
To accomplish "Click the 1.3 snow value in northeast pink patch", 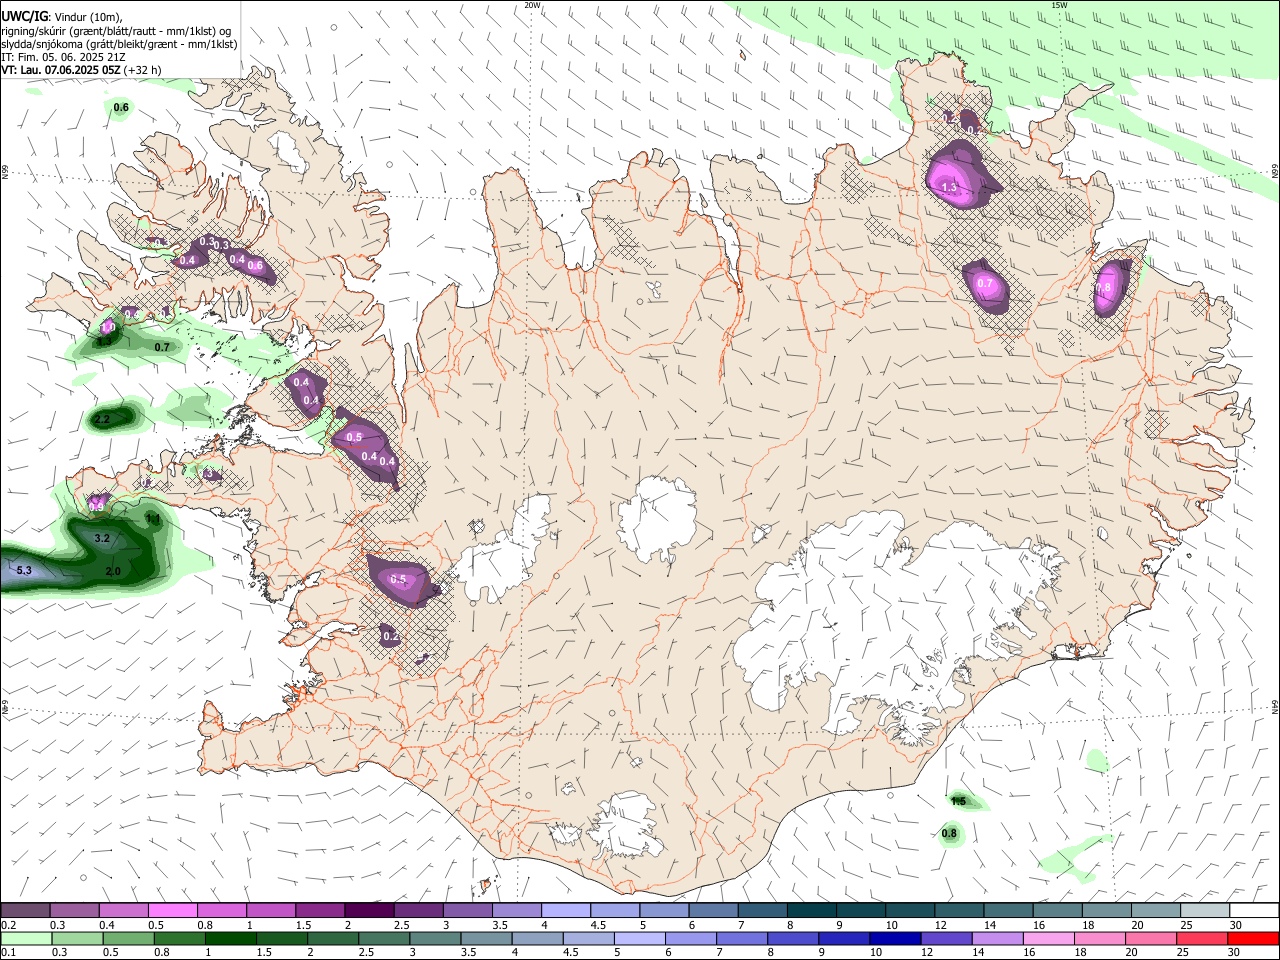I will (949, 187).
